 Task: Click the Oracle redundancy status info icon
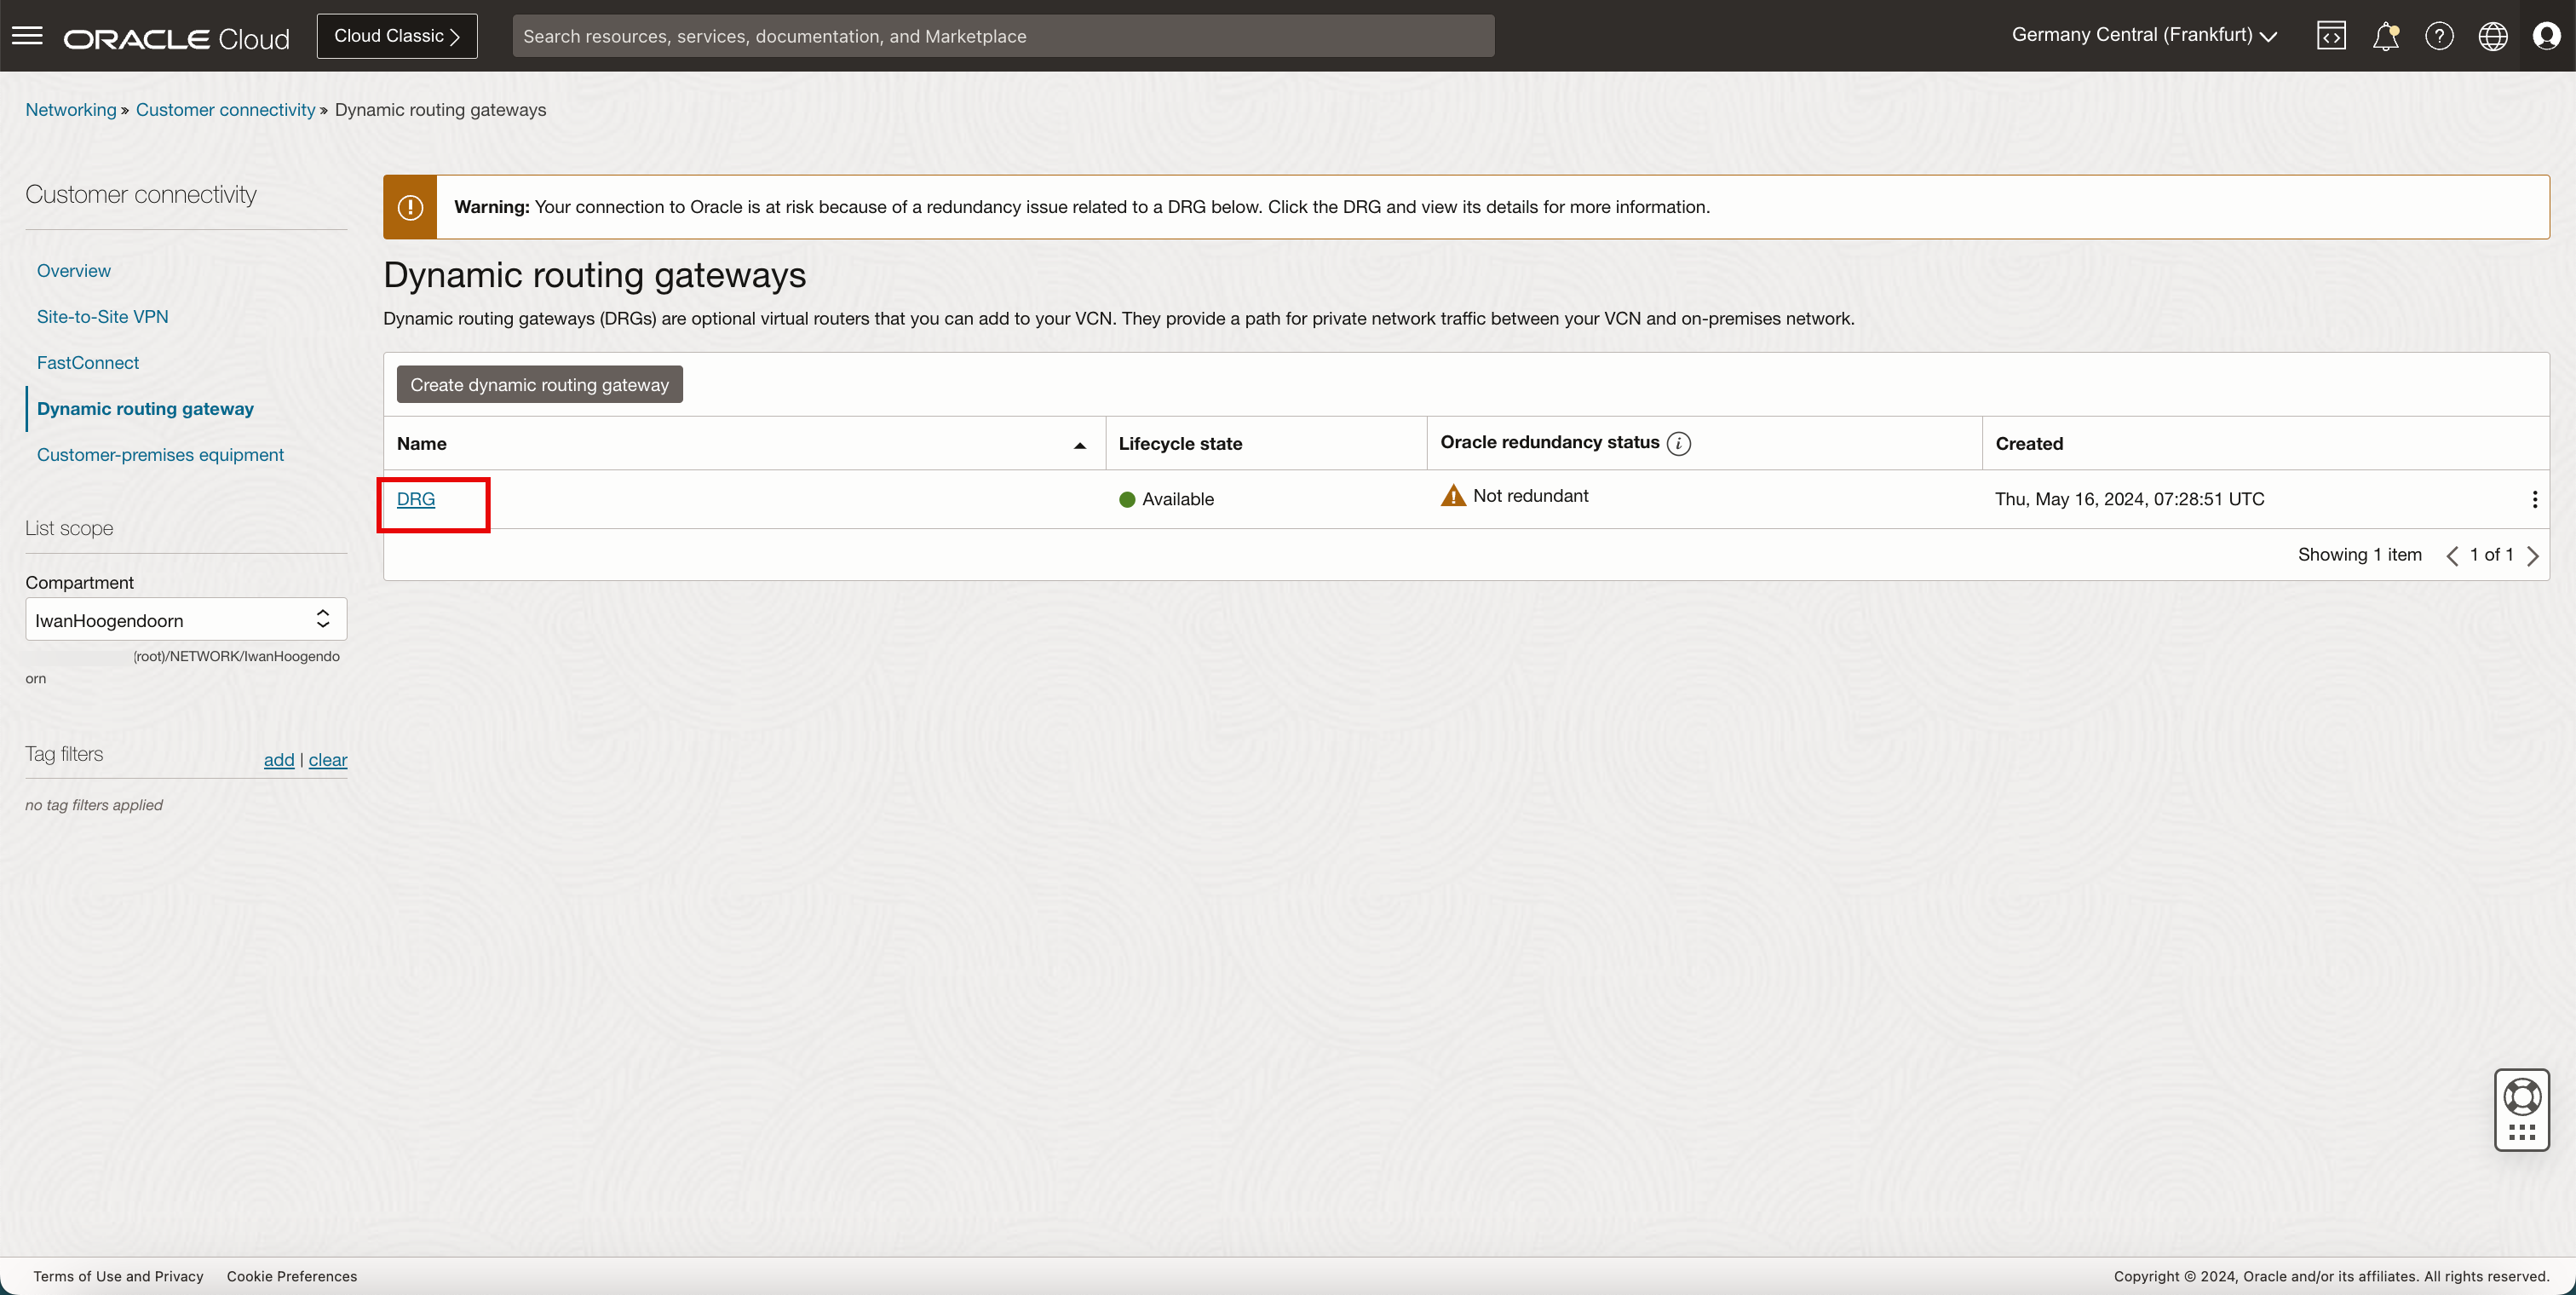tap(1679, 443)
